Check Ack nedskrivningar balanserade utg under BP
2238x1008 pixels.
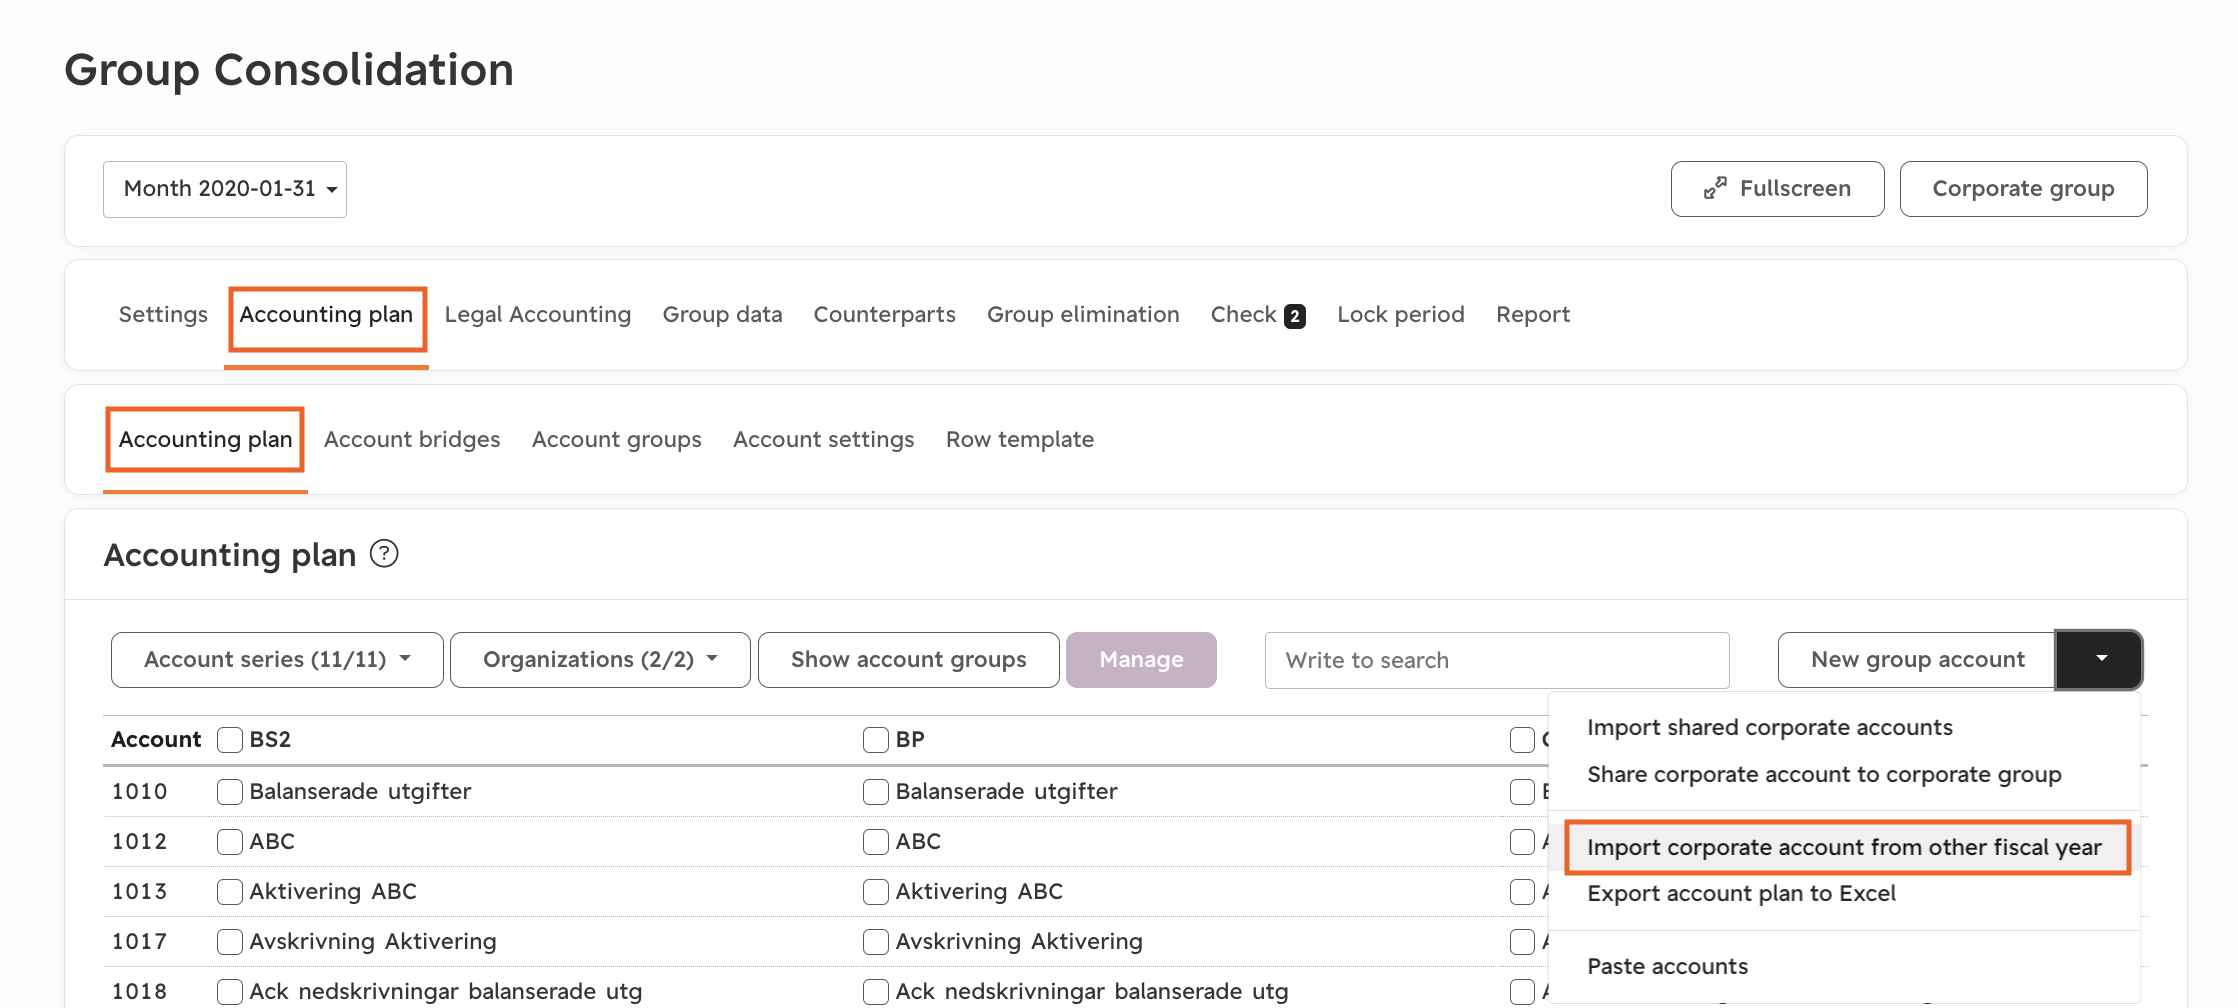(x=876, y=992)
